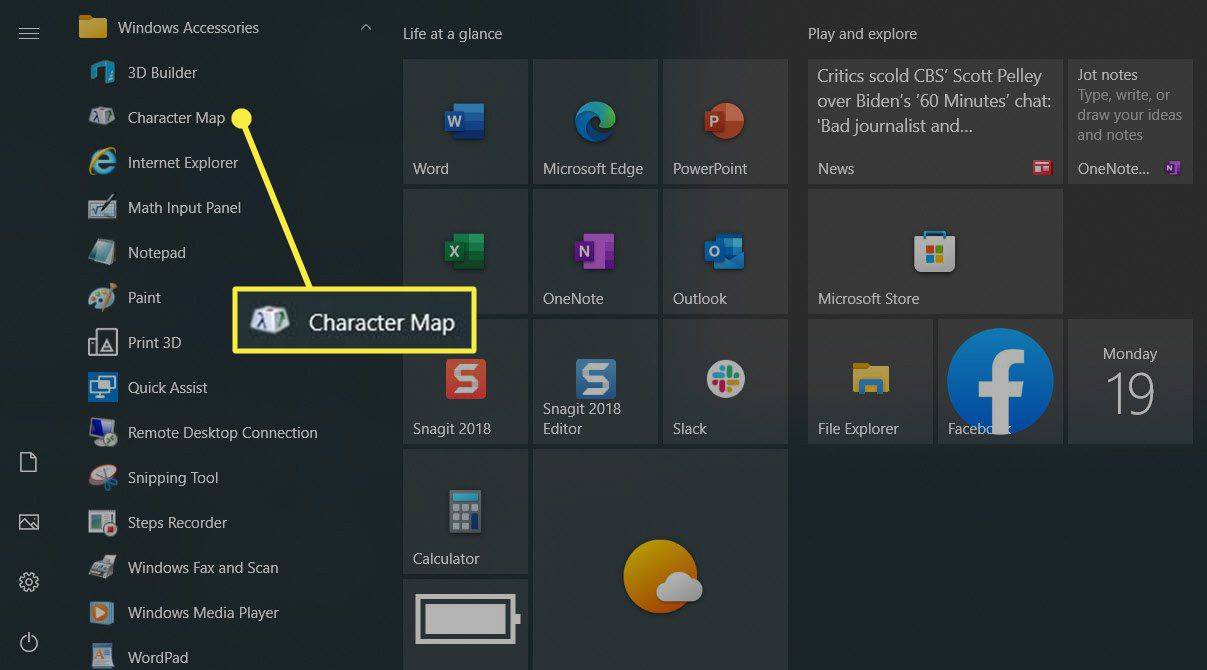Viewport: 1207px width, 670px height.
Task: Click the battery tile
Action: pyautogui.click(x=465, y=624)
